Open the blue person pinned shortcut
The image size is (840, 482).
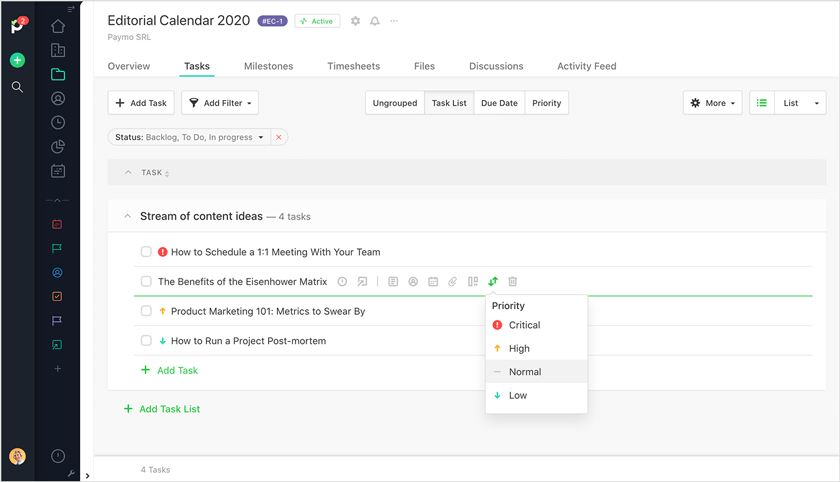(57, 273)
